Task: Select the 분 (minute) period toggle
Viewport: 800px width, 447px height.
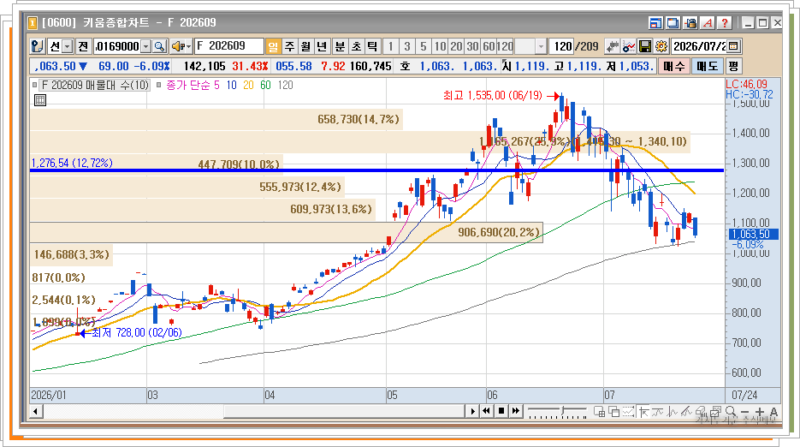Action: pyautogui.click(x=339, y=46)
